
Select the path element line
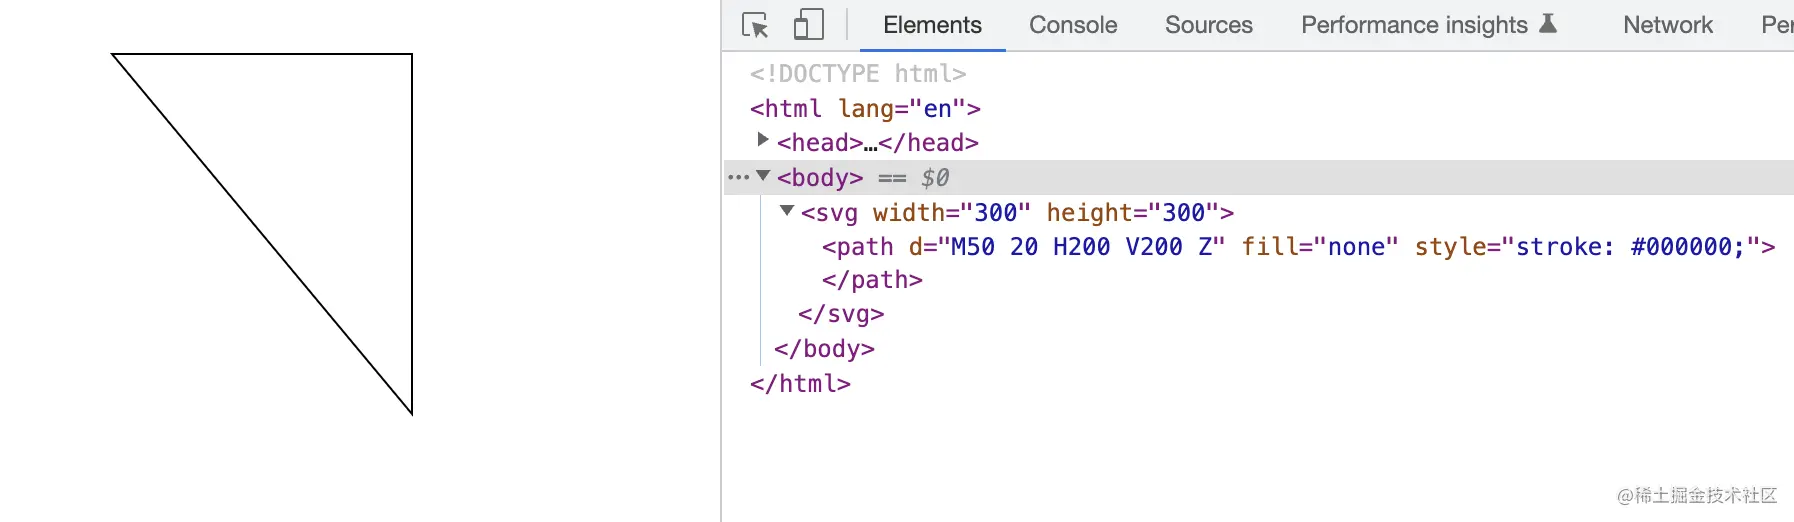coord(857,247)
